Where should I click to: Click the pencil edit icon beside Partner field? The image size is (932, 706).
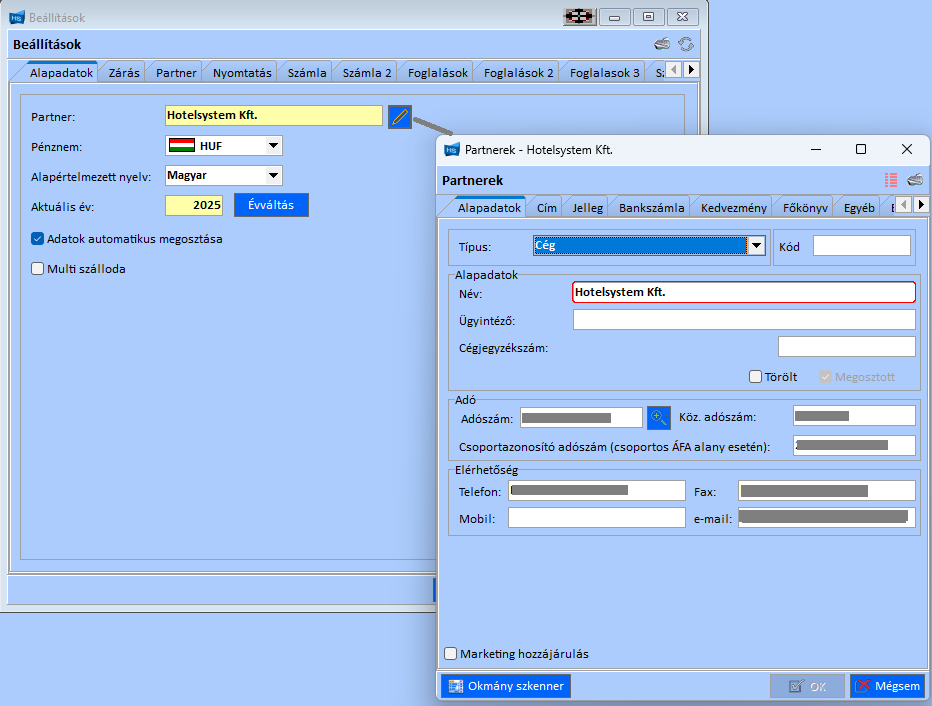click(400, 116)
